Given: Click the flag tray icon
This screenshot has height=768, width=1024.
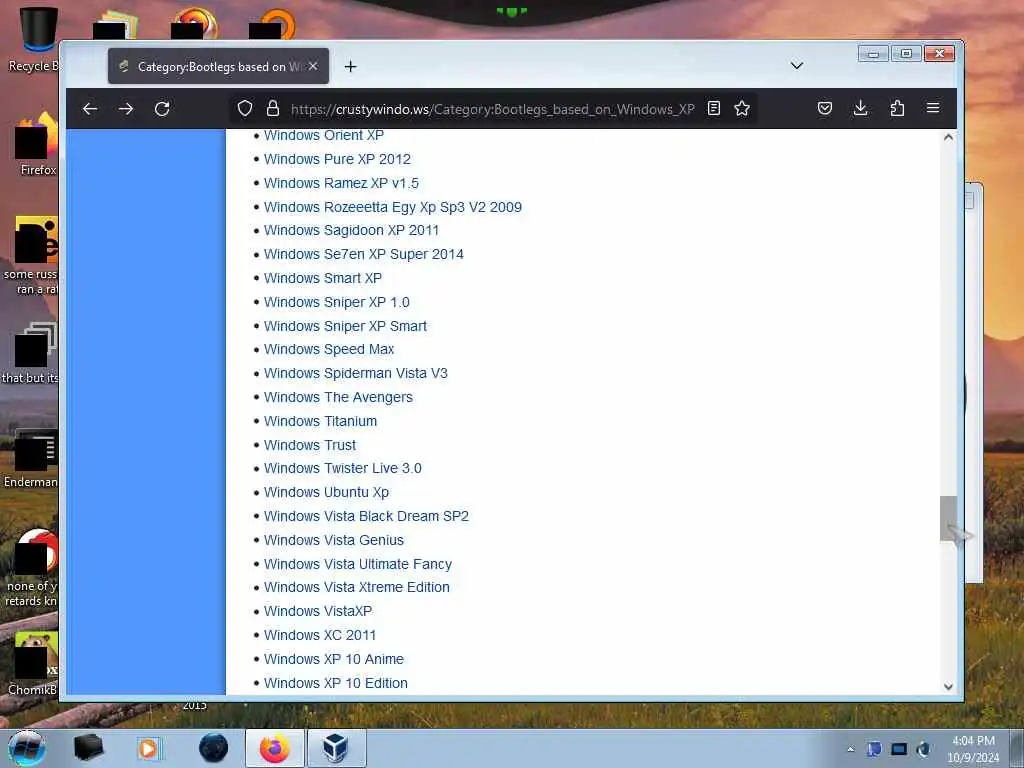Looking at the screenshot, I should 874,749.
